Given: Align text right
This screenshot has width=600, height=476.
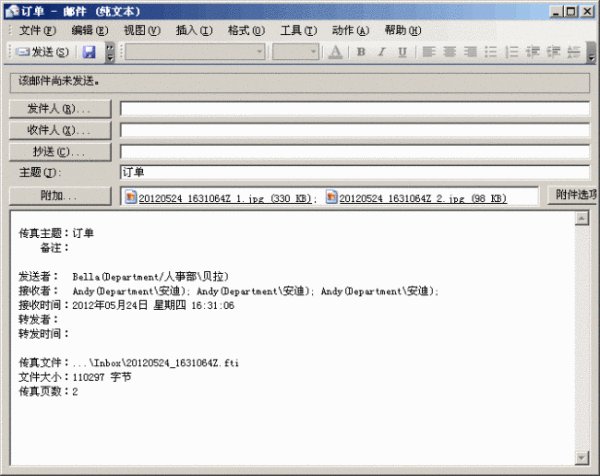Looking at the screenshot, I should (470, 52).
